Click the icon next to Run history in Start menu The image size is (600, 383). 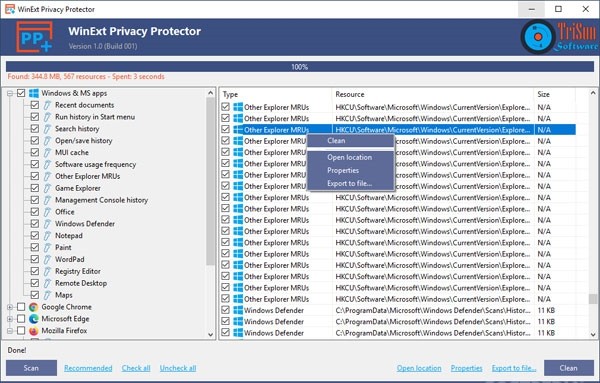47,117
